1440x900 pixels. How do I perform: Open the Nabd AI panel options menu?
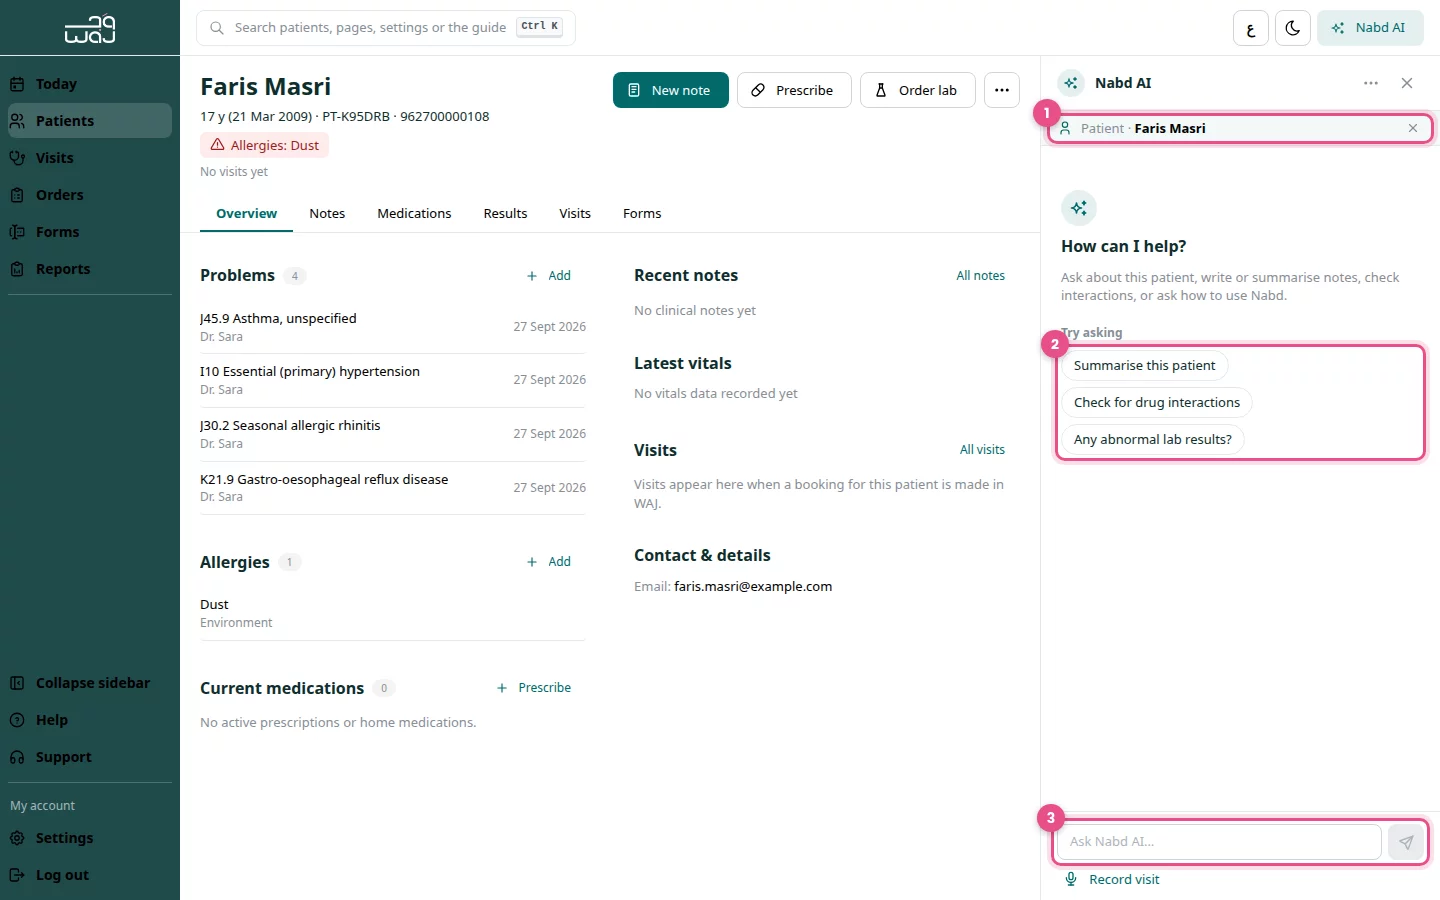(x=1371, y=83)
